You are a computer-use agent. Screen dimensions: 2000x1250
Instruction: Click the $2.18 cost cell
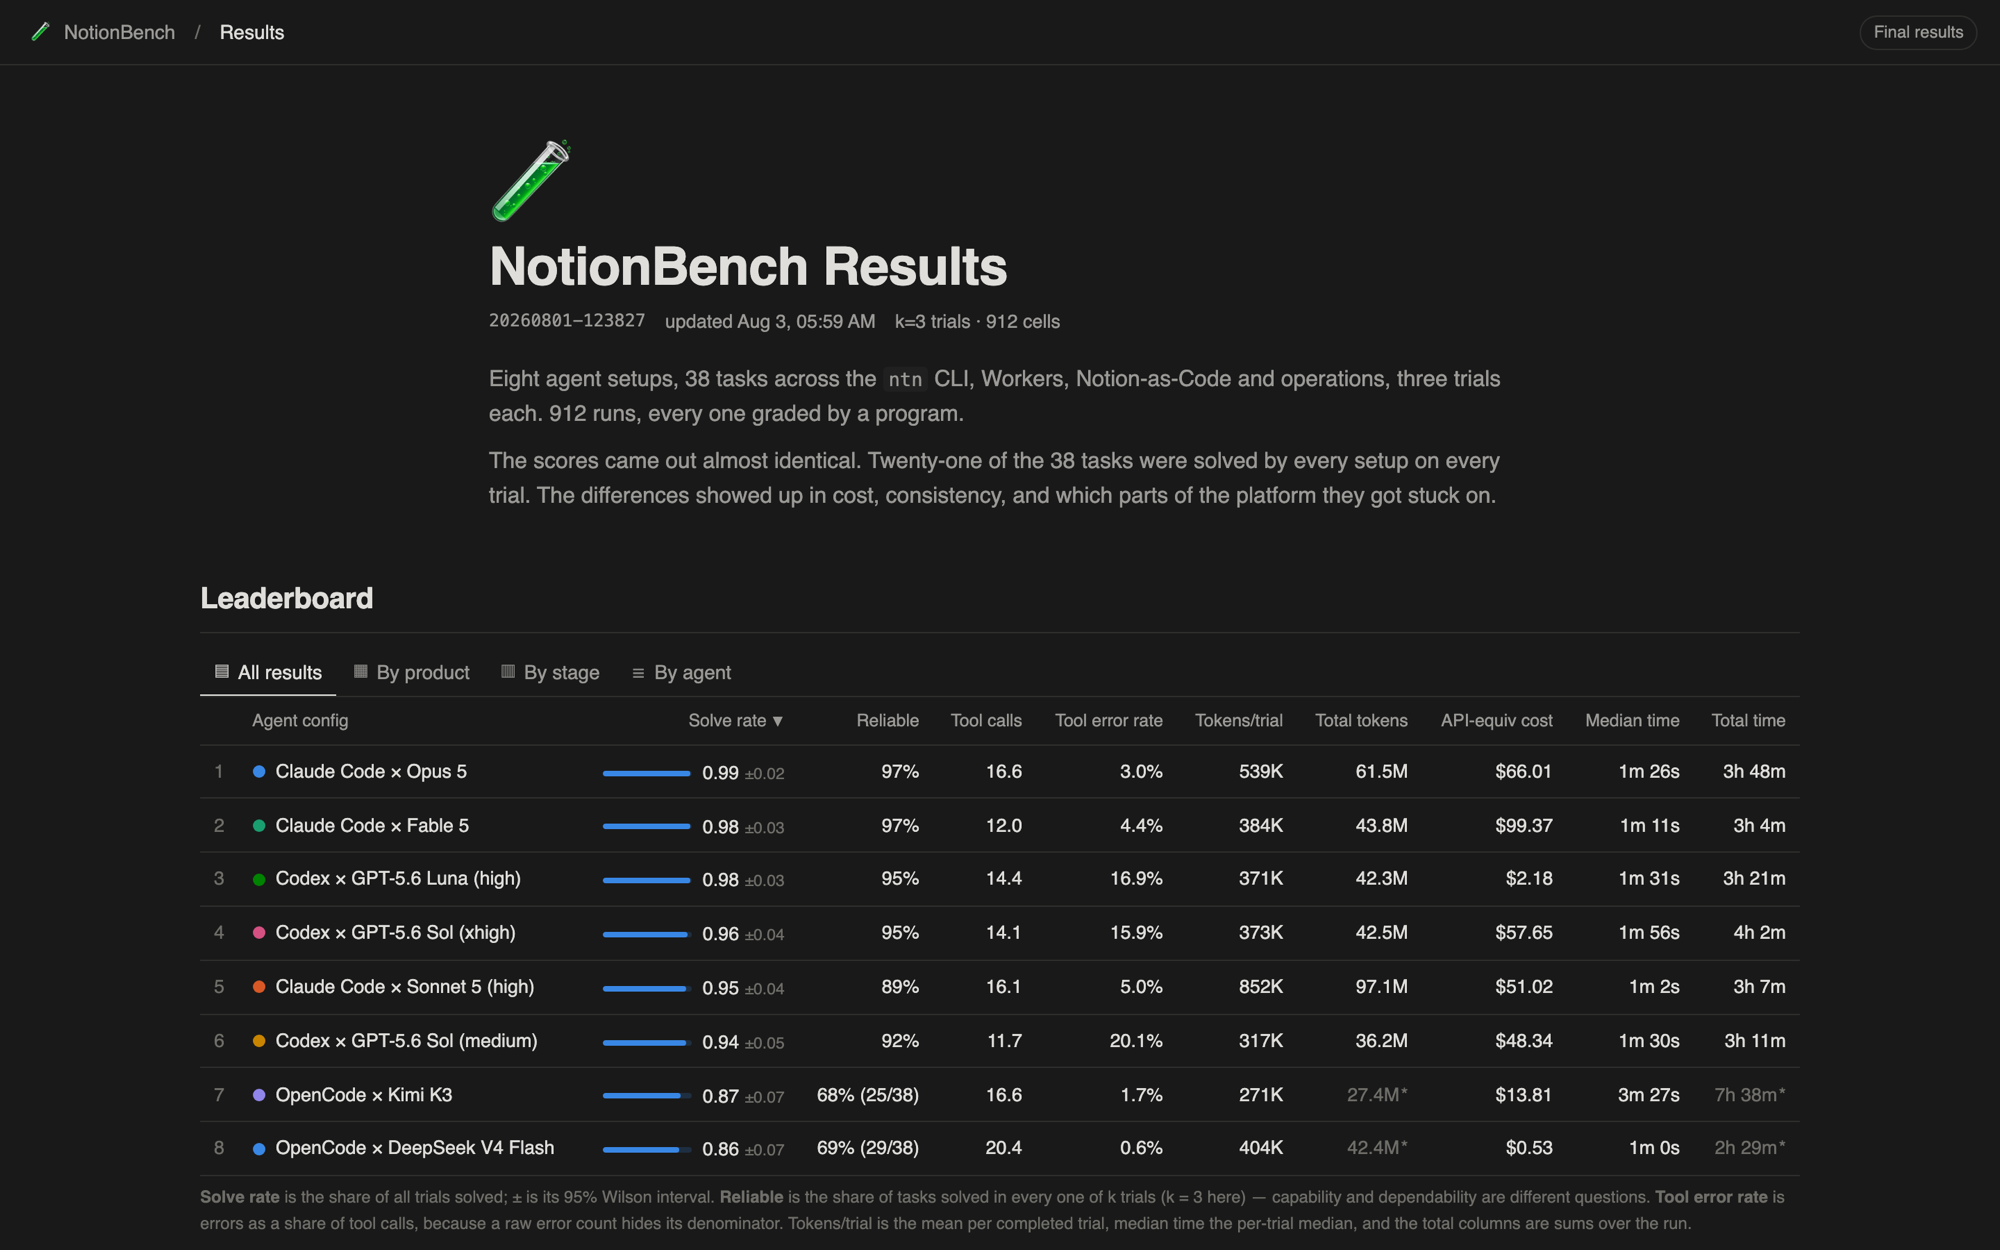point(1529,878)
